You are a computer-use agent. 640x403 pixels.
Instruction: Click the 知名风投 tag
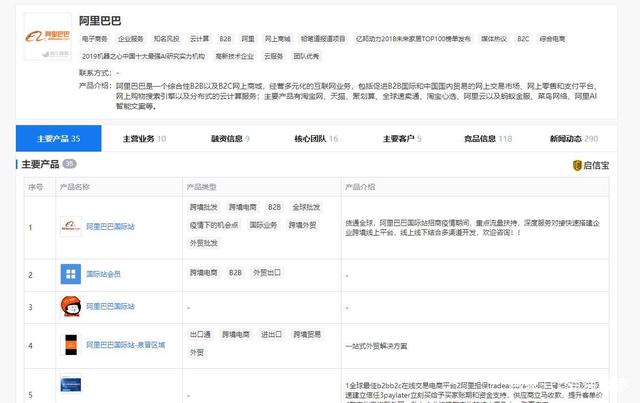(167, 39)
